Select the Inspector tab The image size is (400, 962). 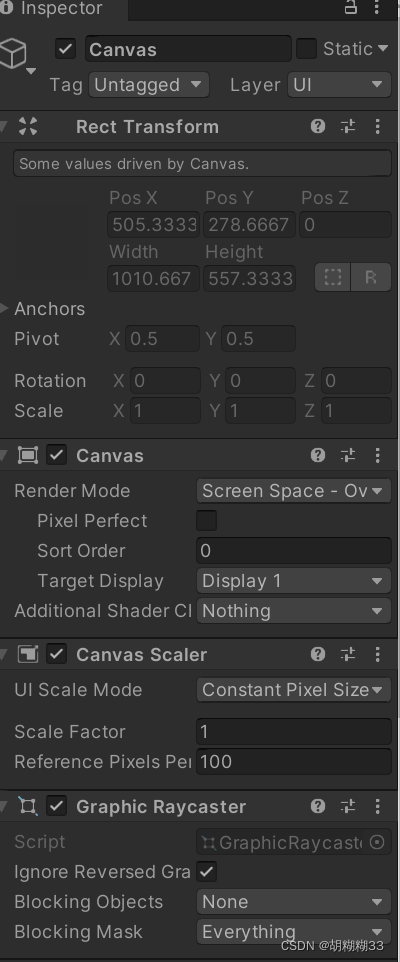63,9
